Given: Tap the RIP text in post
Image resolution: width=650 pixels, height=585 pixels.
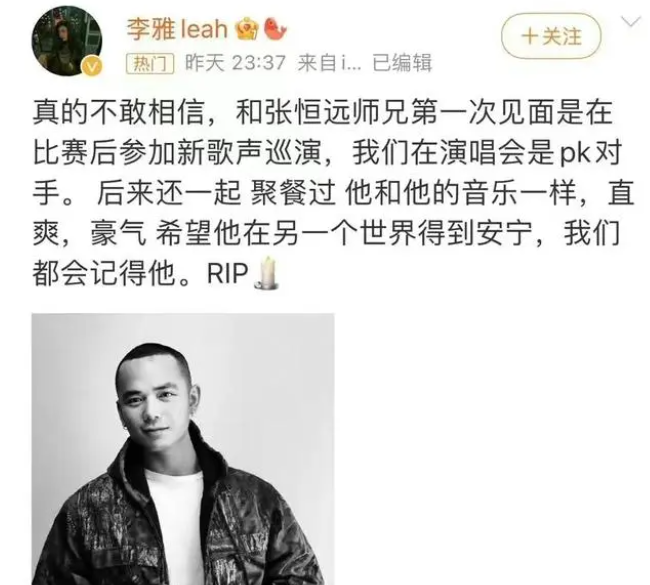Looking at the screenshot, I should [x=227, y=274].
